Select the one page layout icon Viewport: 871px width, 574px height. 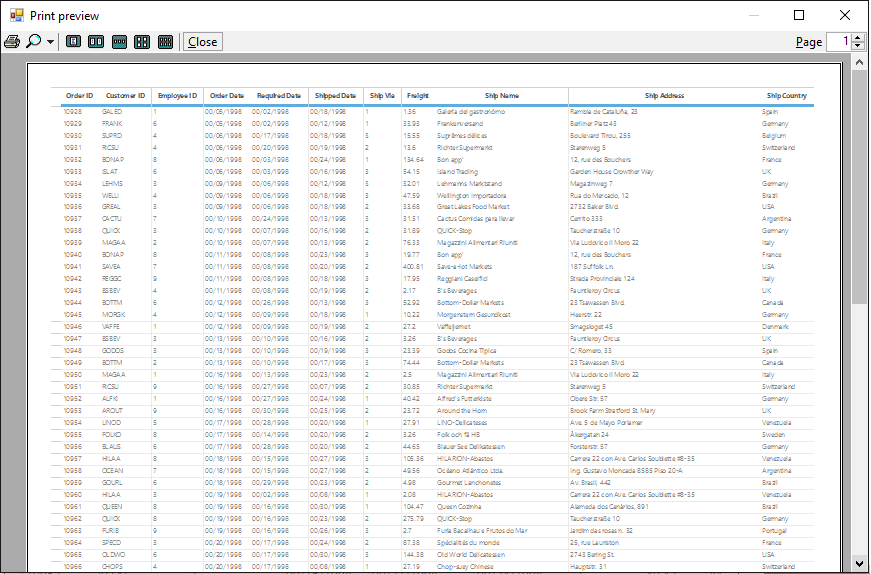73,42
